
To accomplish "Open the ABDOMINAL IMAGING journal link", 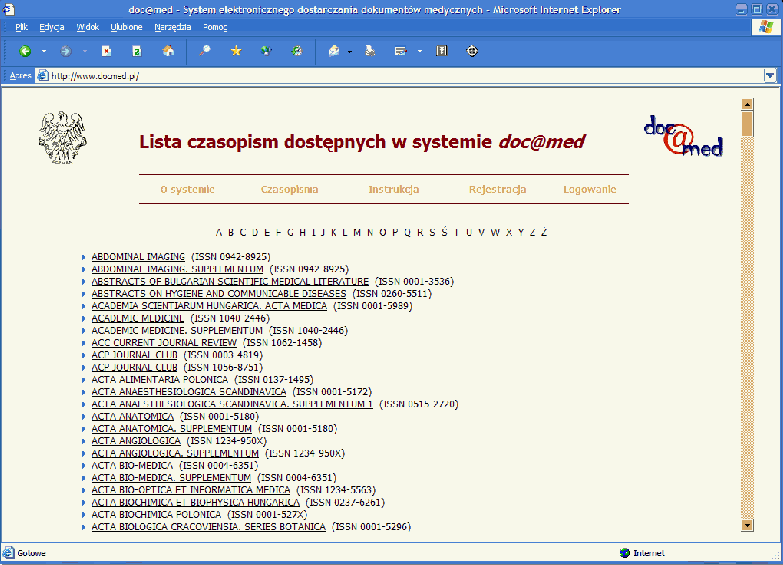I will click(x=138, y=257).
